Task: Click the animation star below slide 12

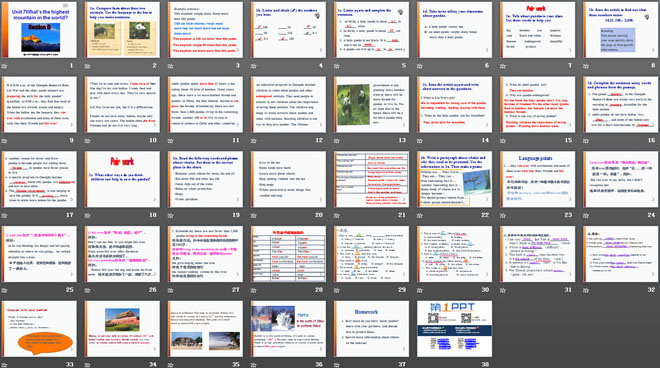Action: pos(254,141)
